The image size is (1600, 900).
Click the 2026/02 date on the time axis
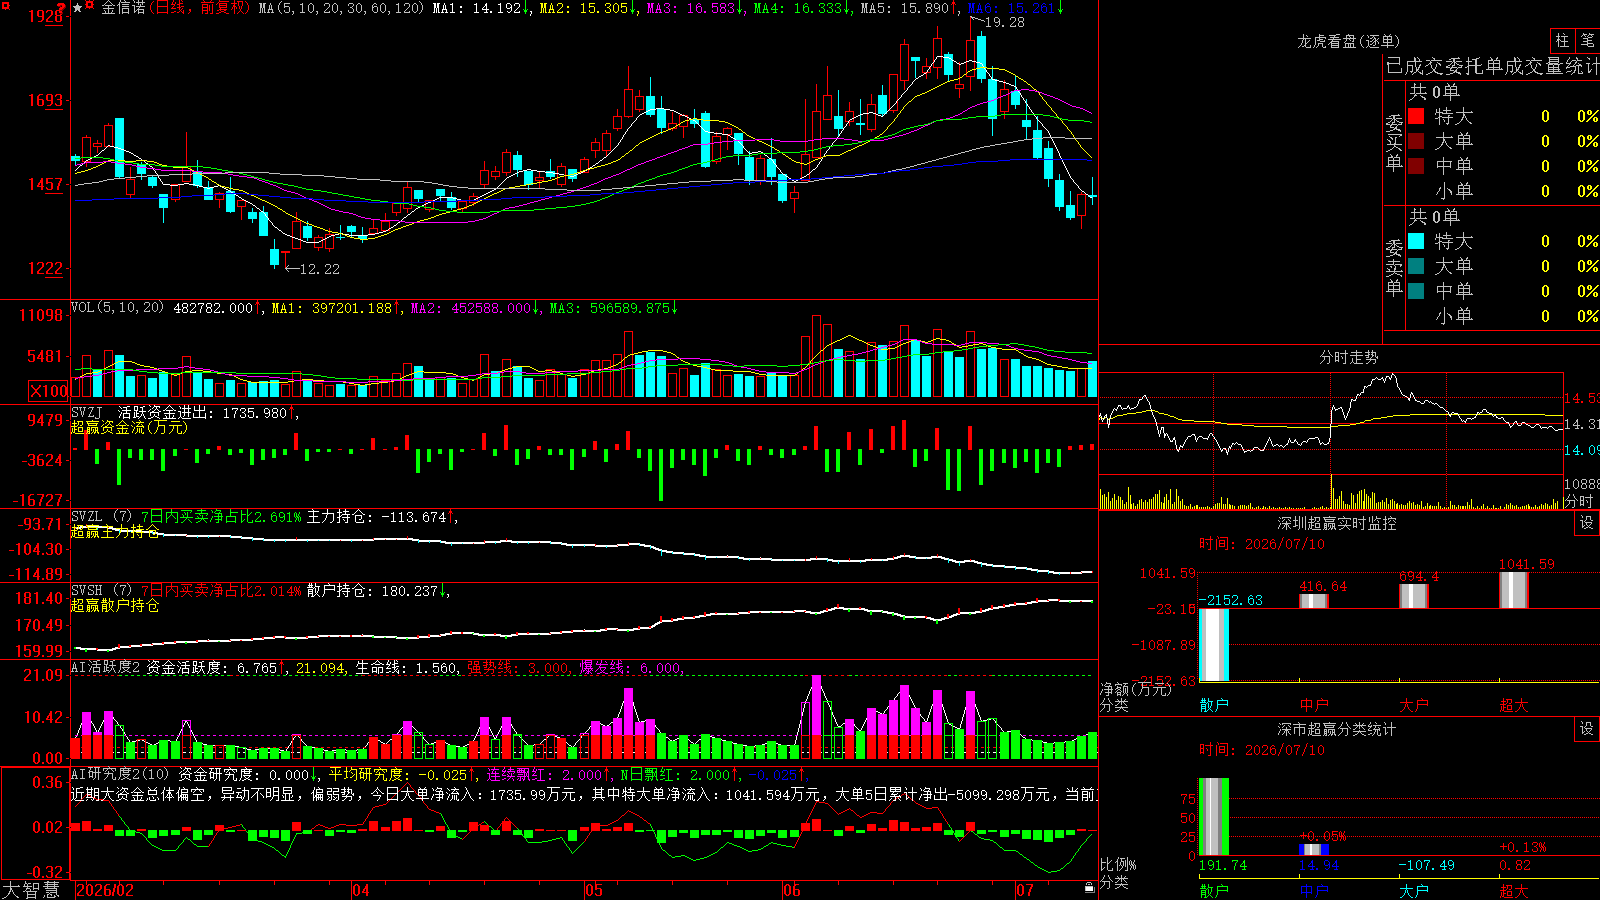pyautogui.click(x=105, y=890)
